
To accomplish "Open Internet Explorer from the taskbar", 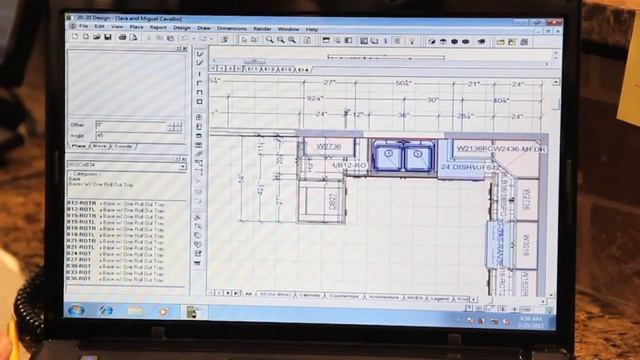I will point(106,311).
